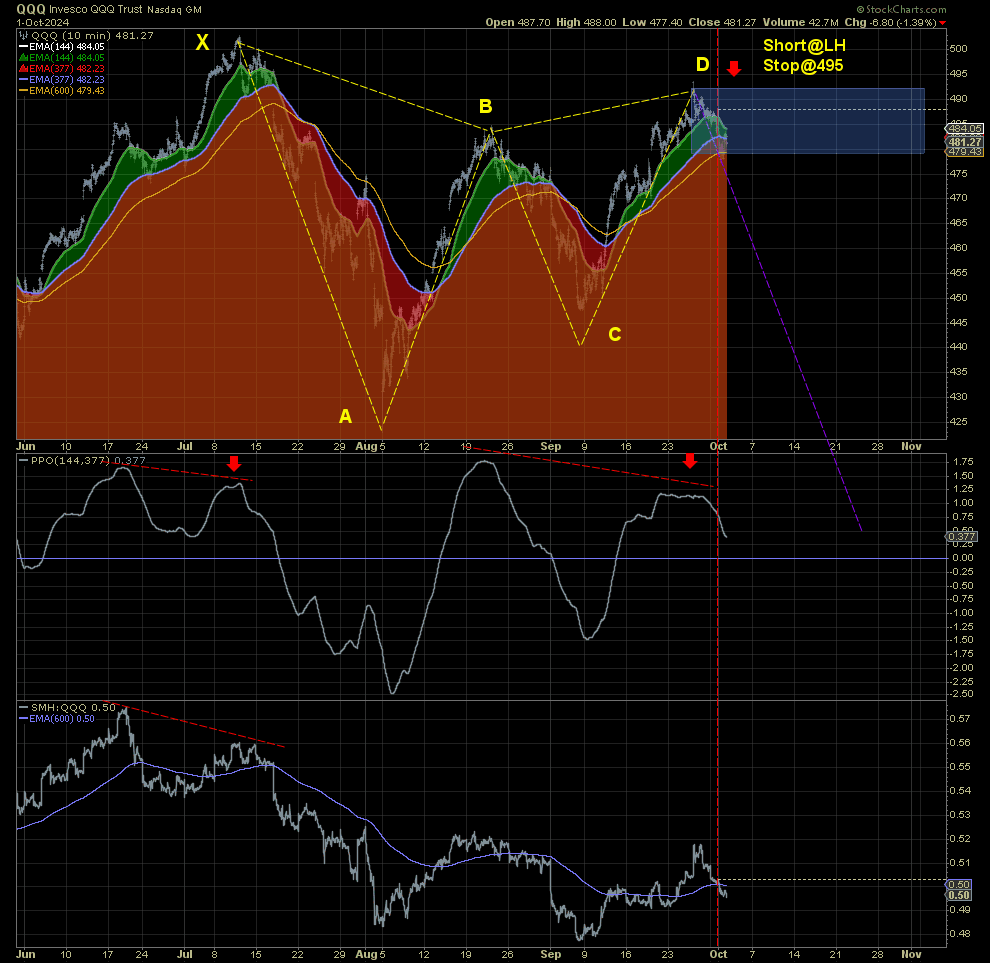Viewport: 990px width, 963px height.
Task: Click the red down arrow beside the D label
Action: point(734,68)
